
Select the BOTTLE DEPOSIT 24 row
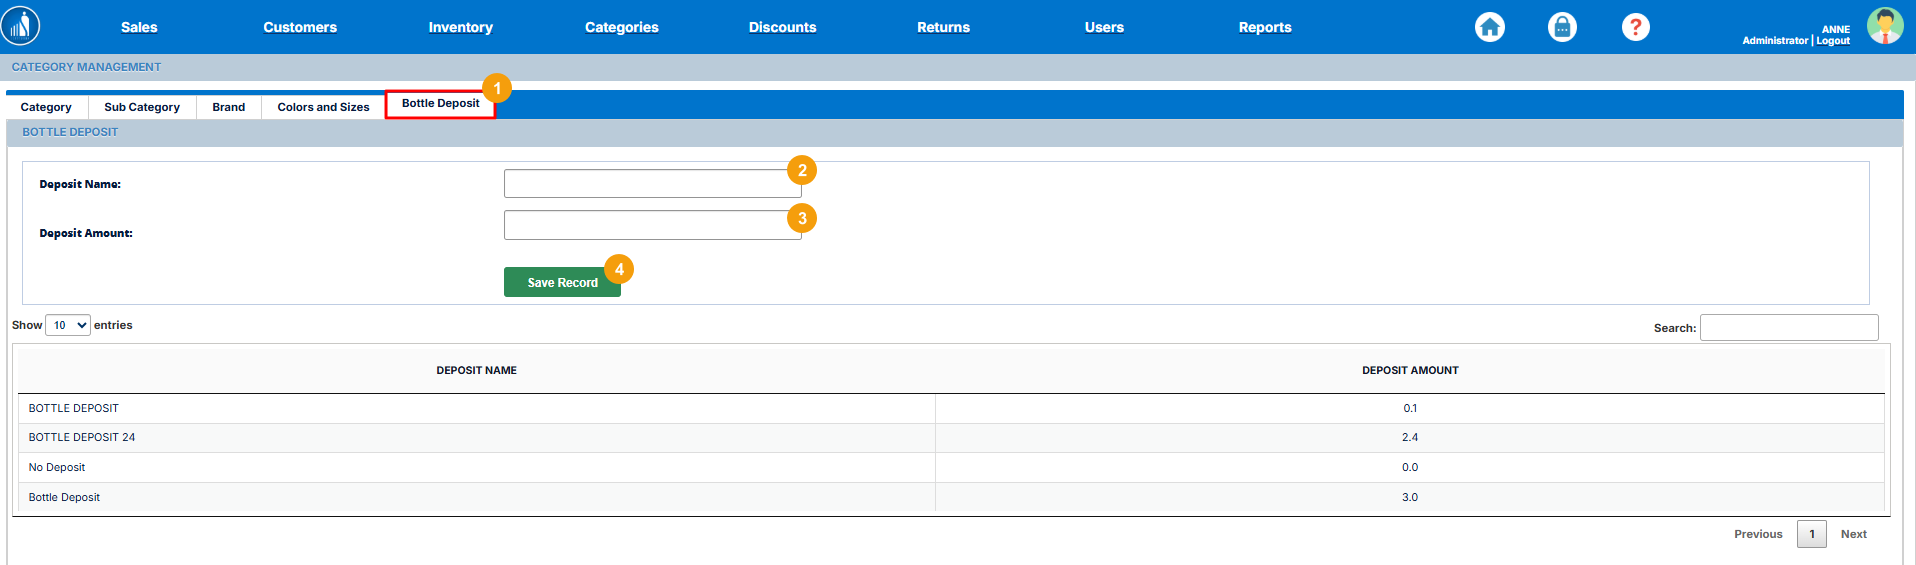[82, 437]
